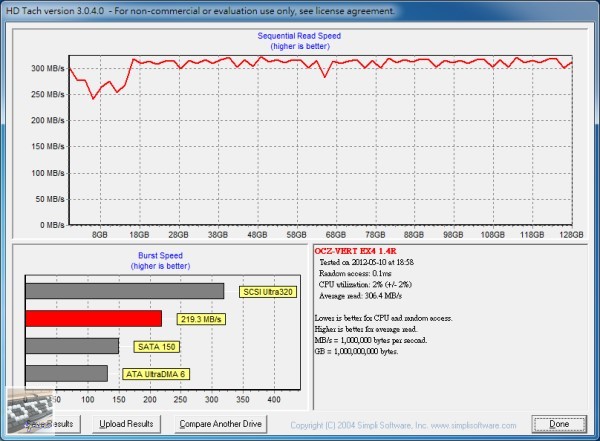Click the burst axis value 200
The image size is (600, 441).
[x=150, y=400]
